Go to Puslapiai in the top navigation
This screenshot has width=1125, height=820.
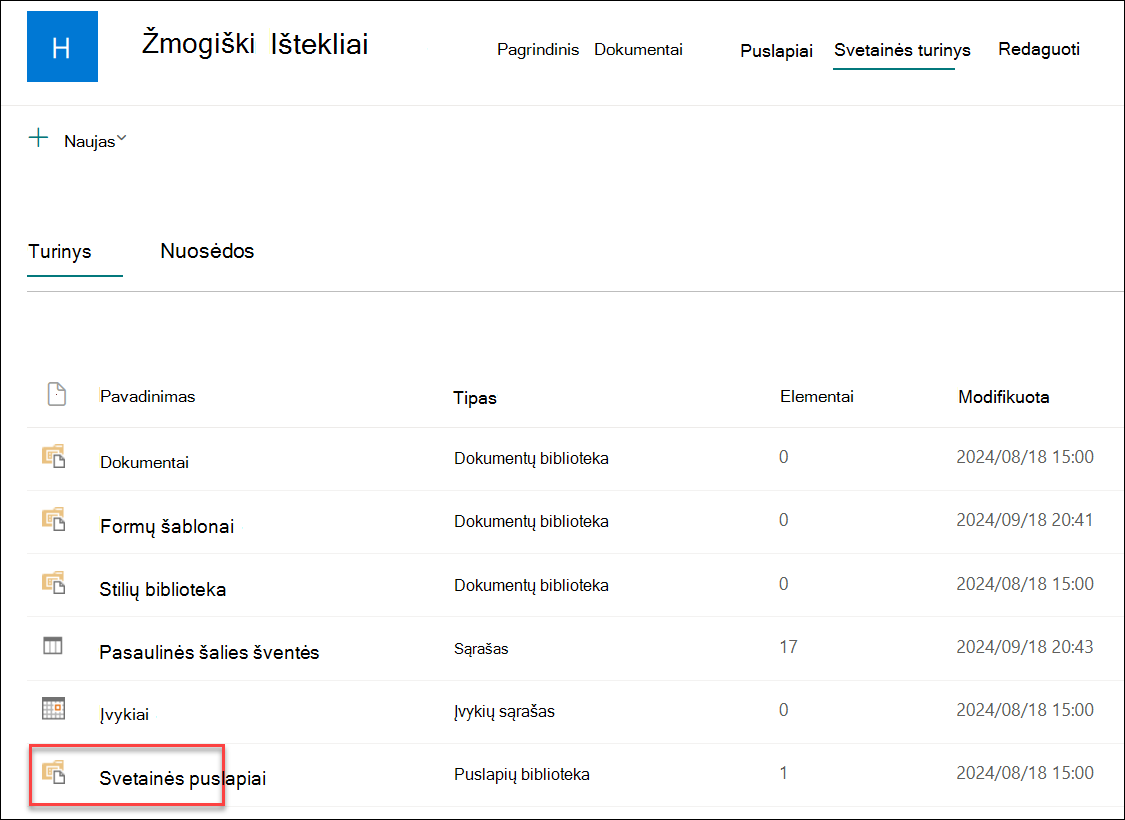(x=776, y=51)
